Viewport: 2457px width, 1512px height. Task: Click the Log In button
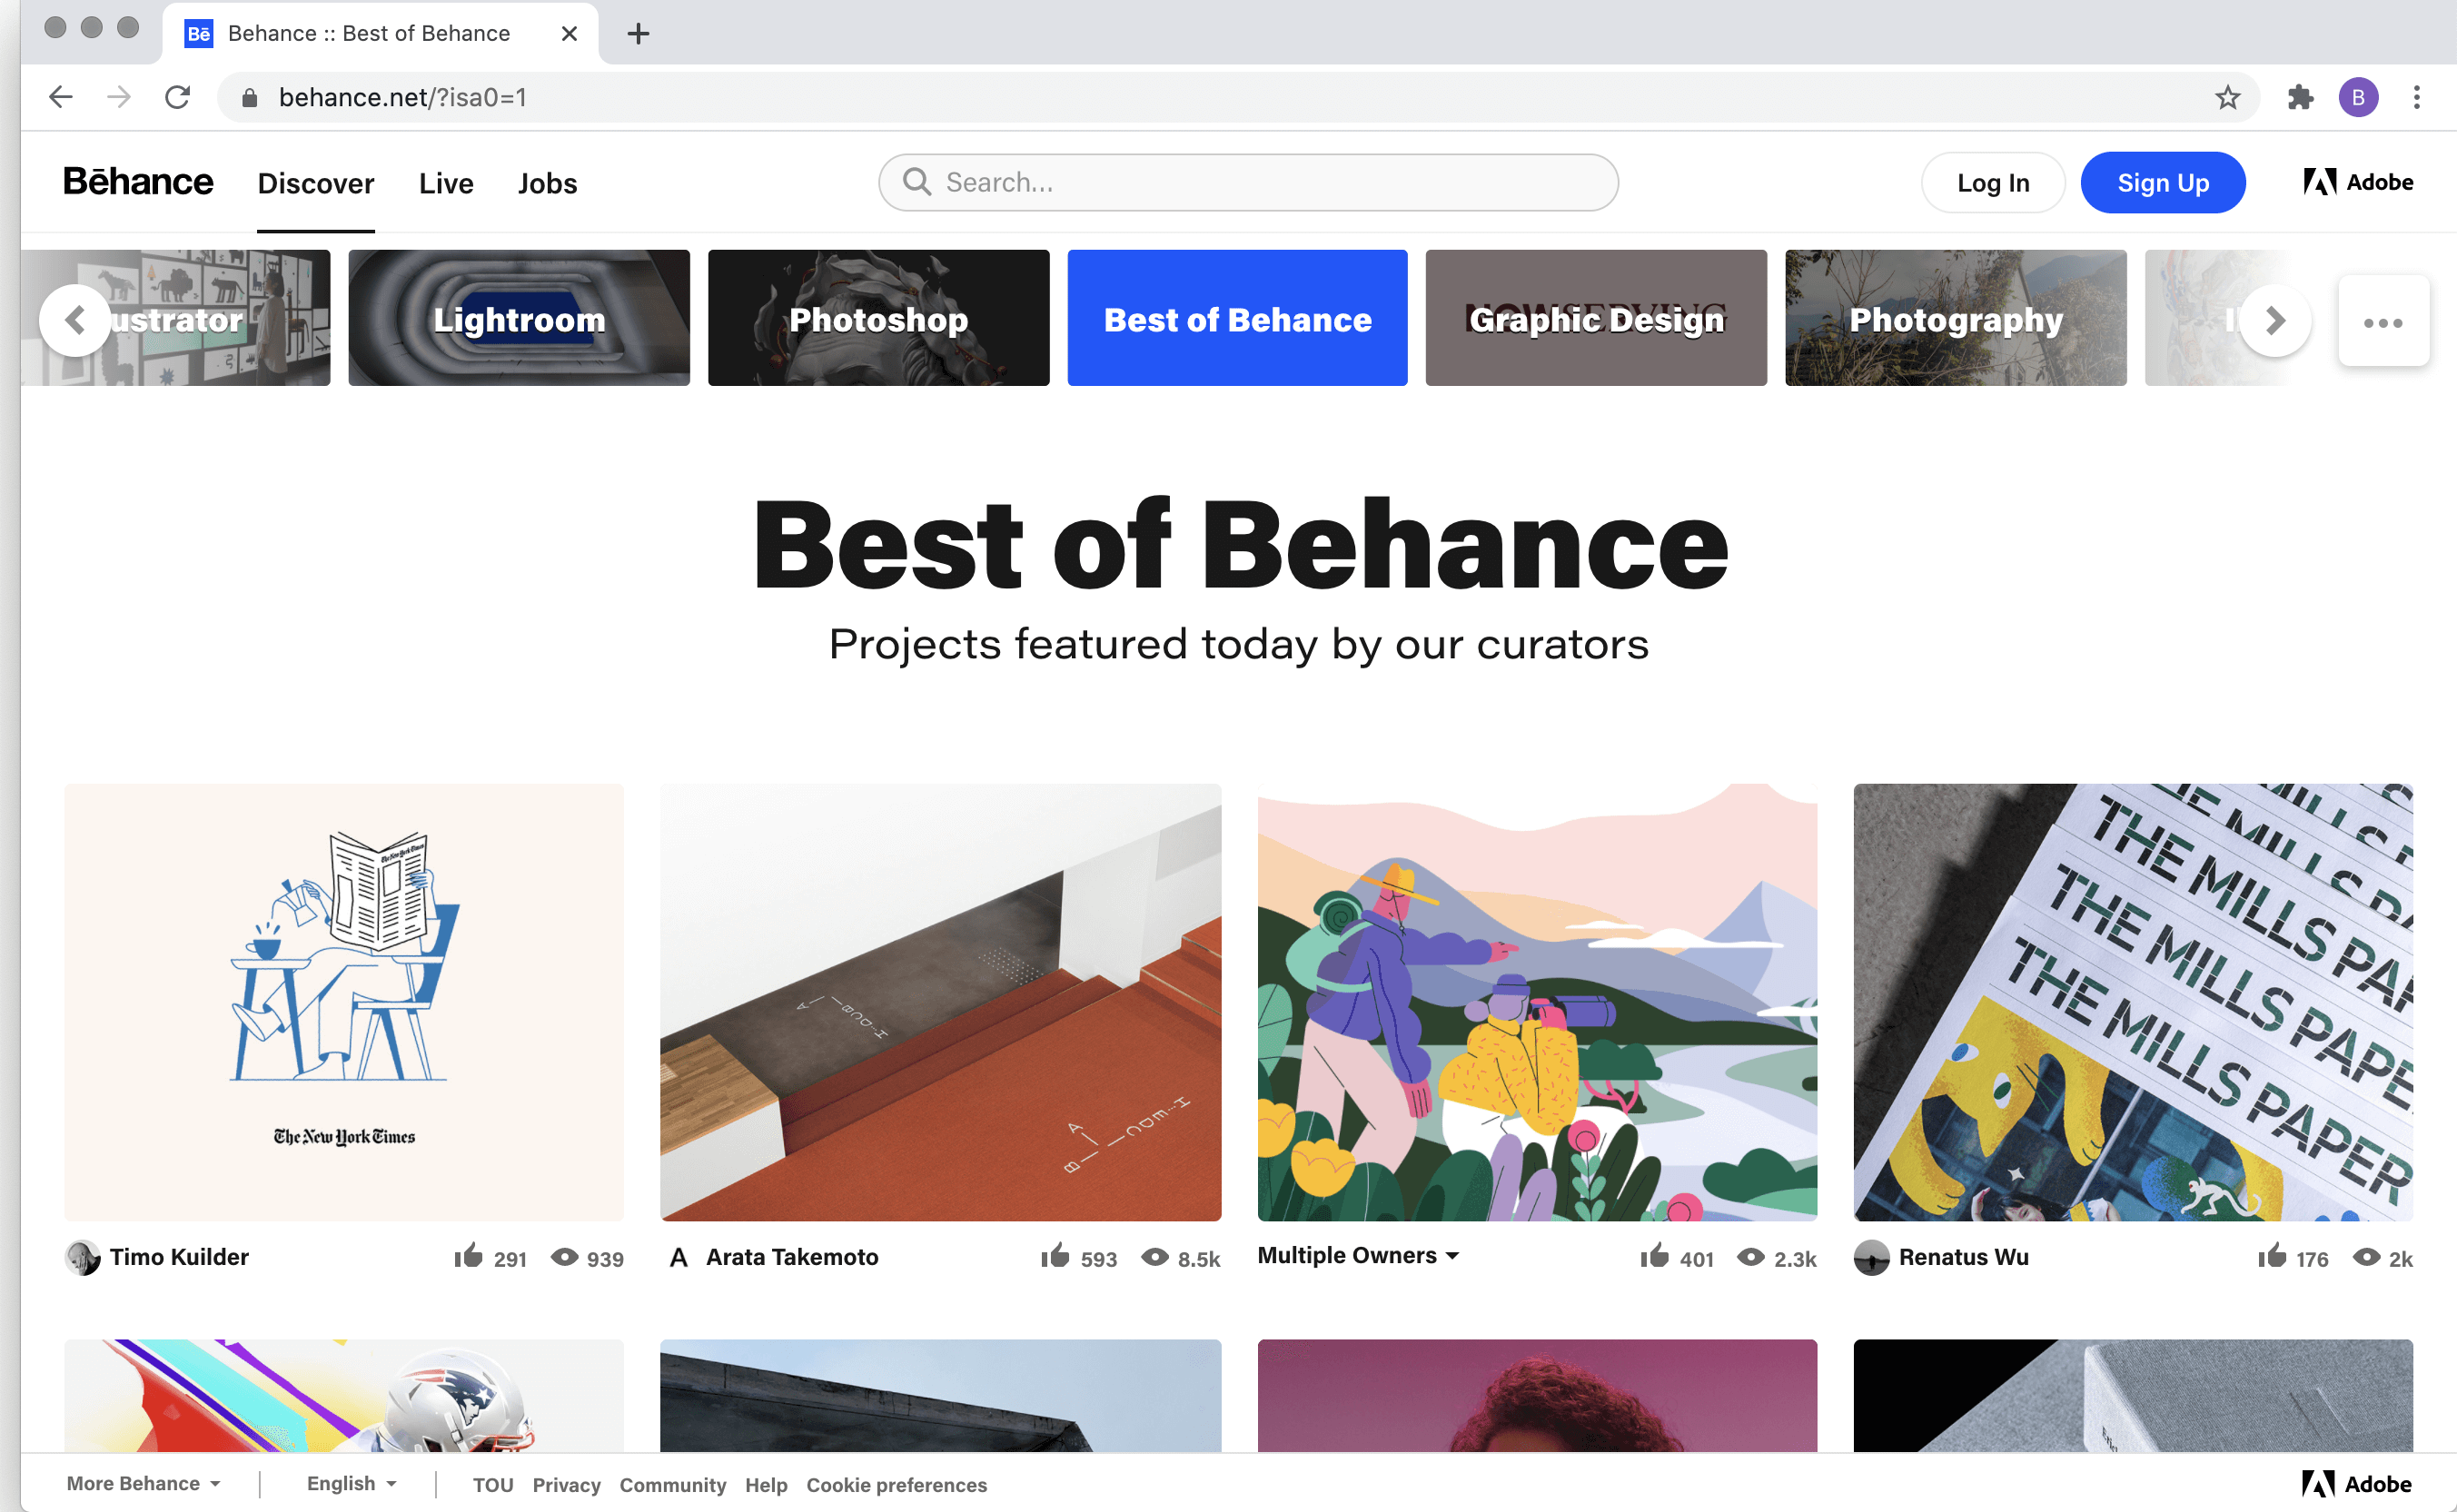click(1992, 183)
